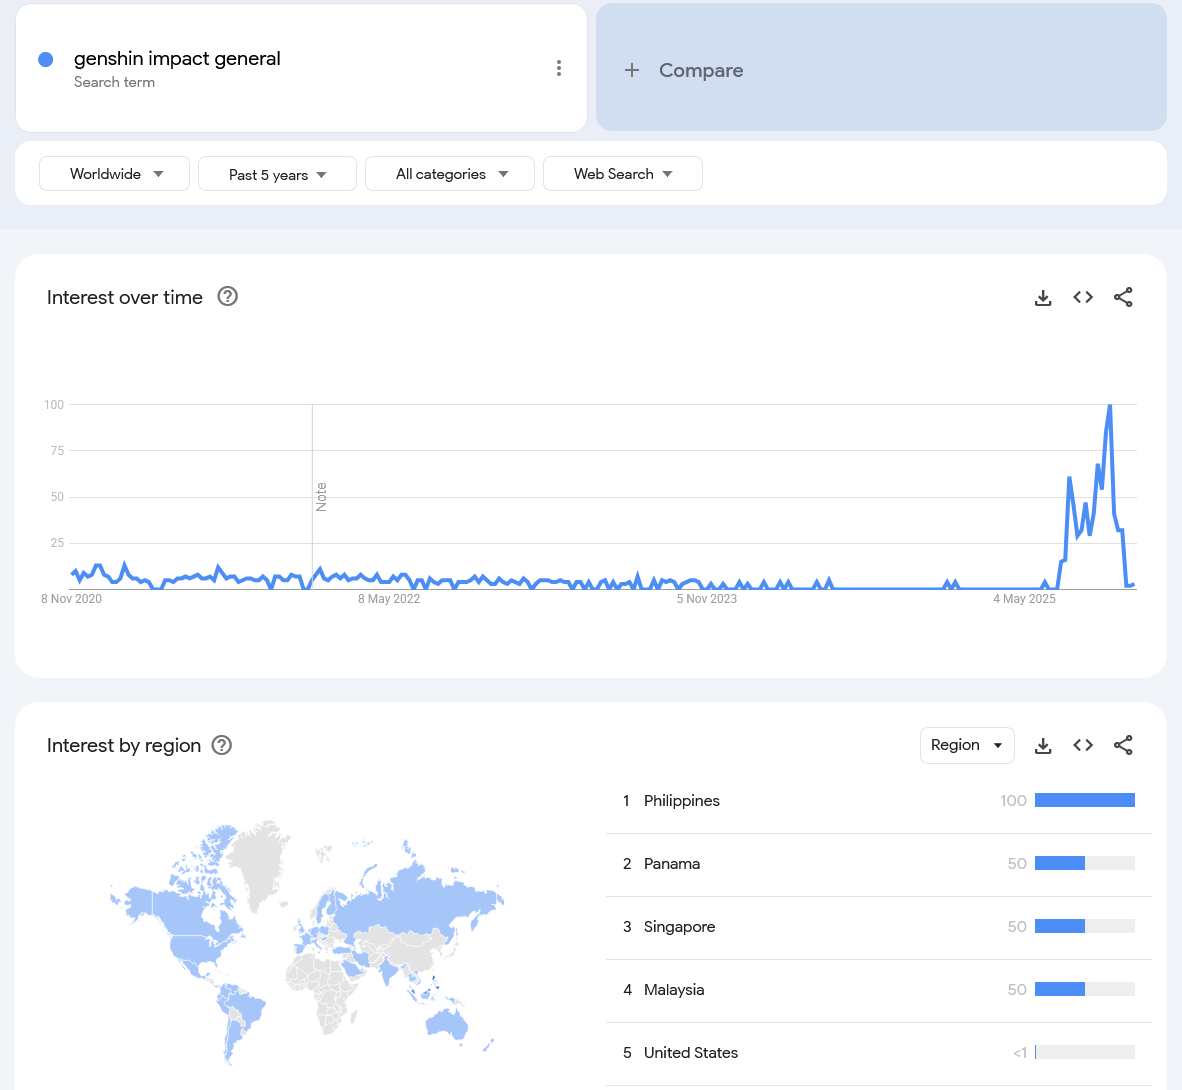Click blue dot beside search term
This screenshot has height=1090, width=1182.
pyautogui.click(x=46, y=60)
